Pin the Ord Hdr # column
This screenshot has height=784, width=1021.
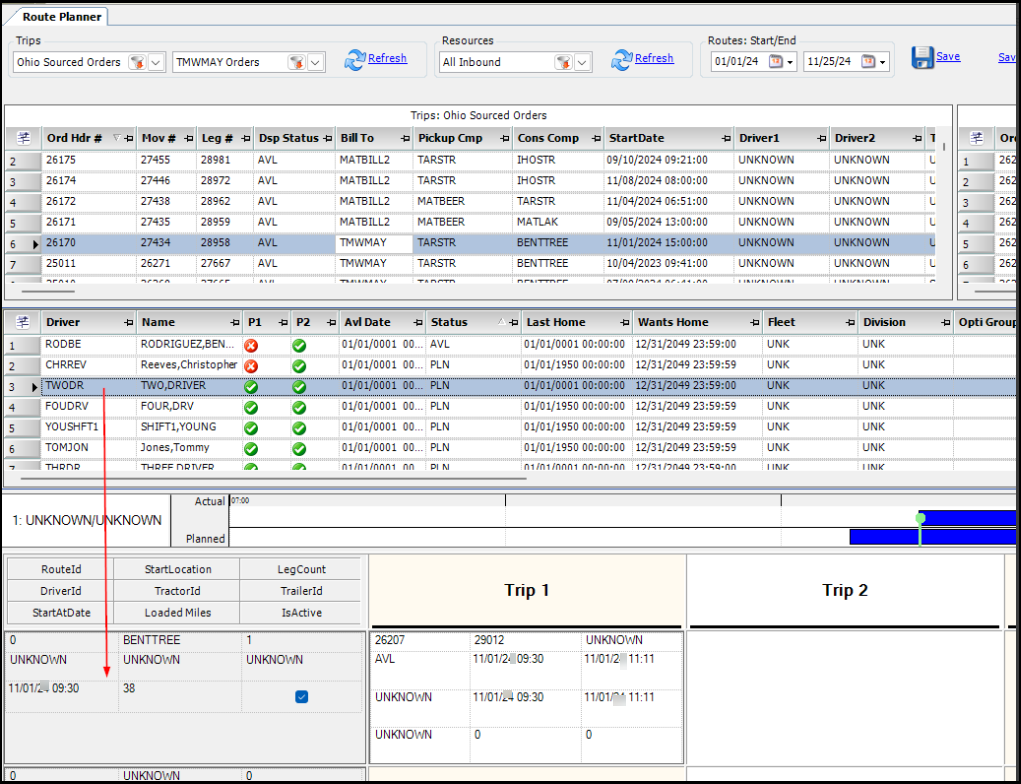[x=126, y=139]
